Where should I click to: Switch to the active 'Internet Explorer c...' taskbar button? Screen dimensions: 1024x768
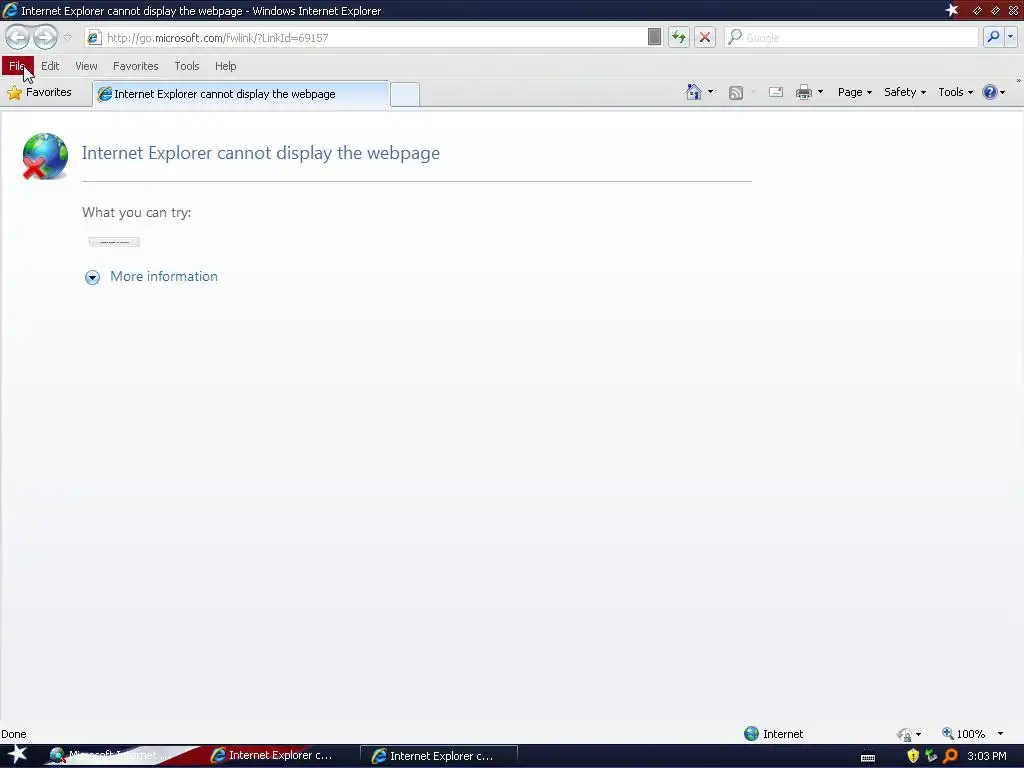tap(439, 756)
